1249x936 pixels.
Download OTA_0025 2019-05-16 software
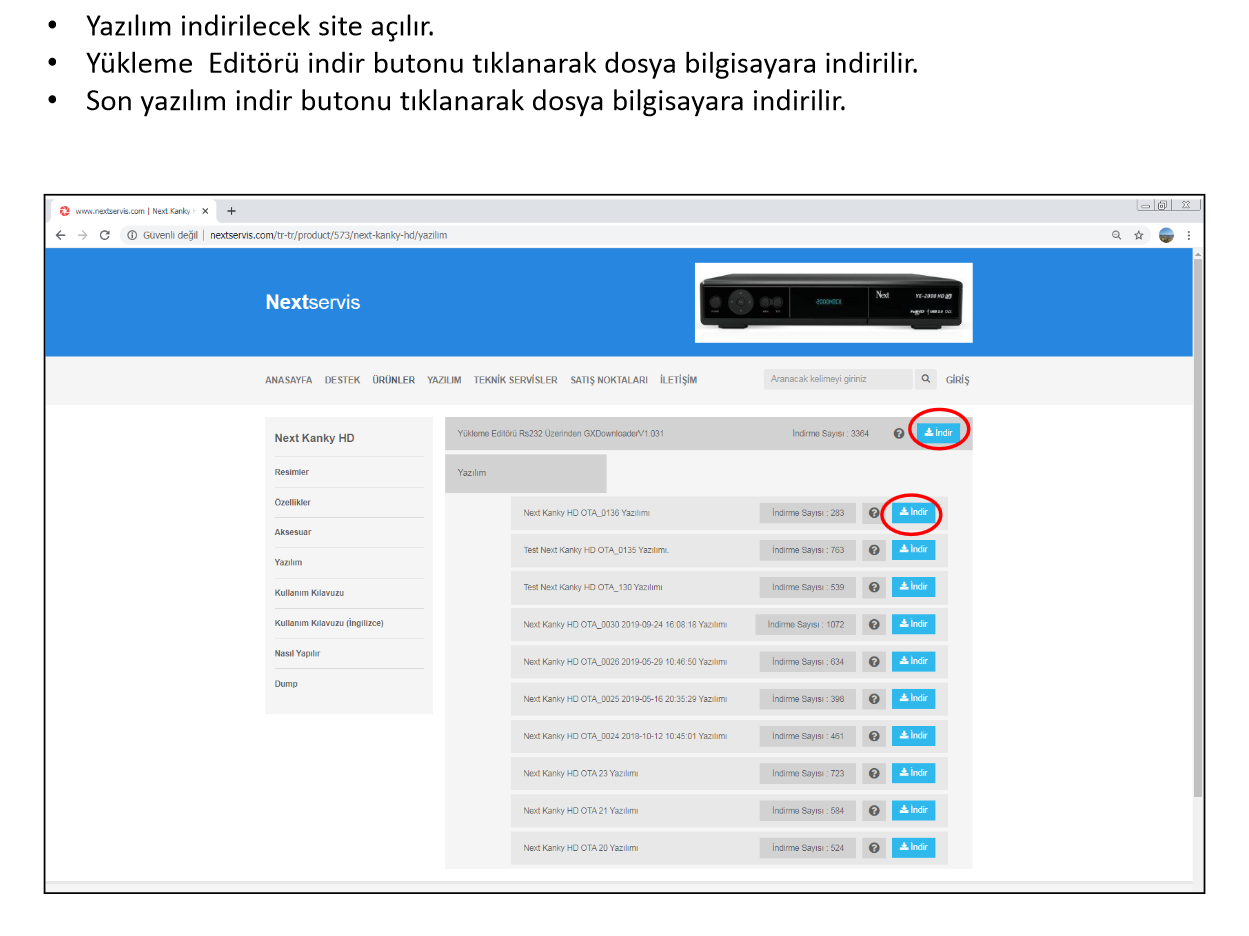tap(913, 698)
